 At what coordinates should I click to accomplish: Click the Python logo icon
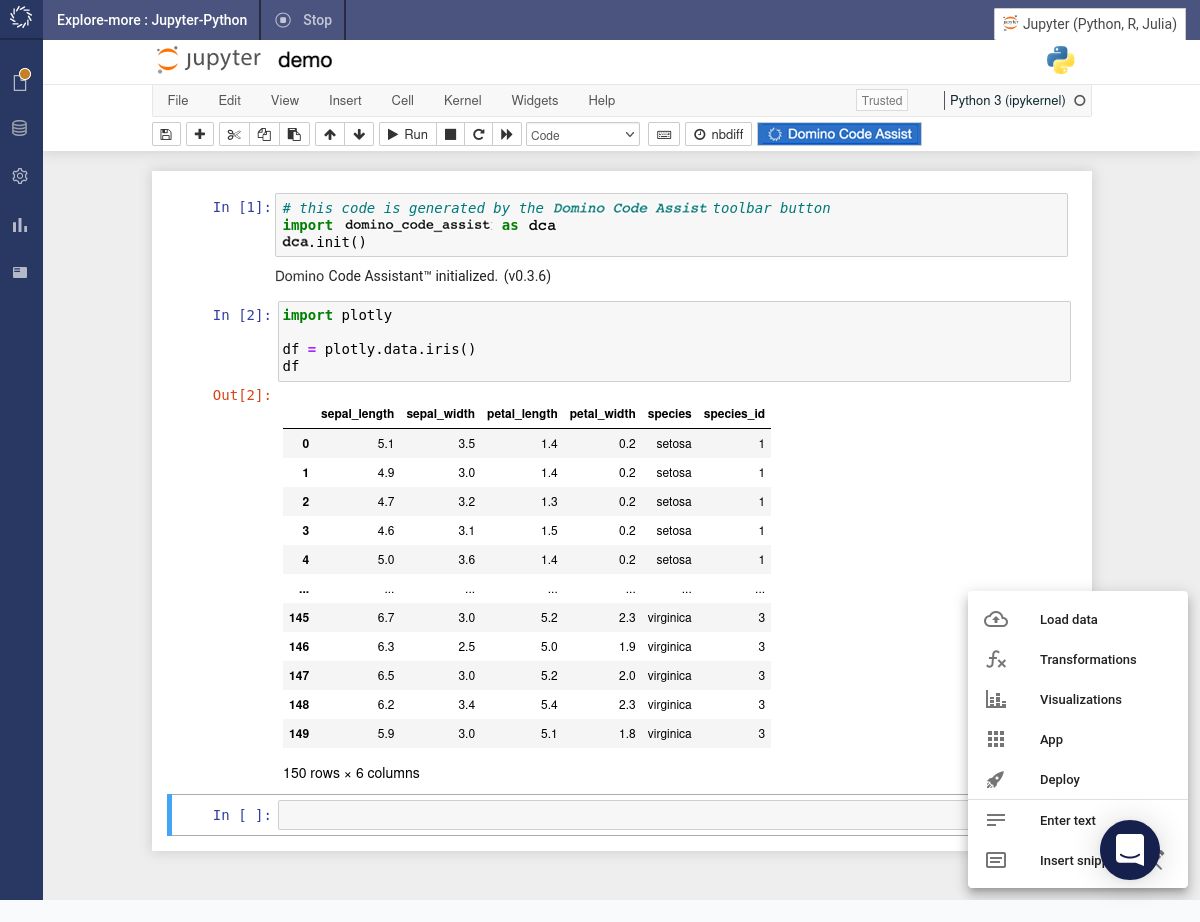(1060, 60)
